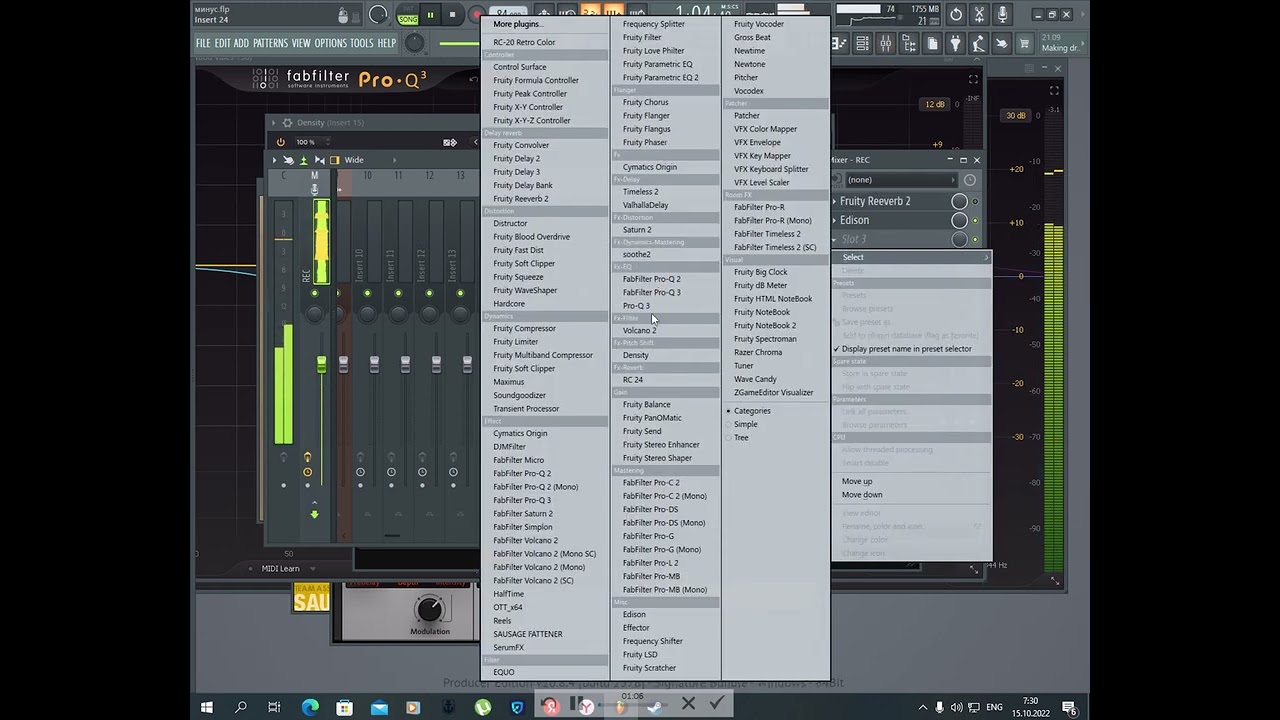The image size is (1280, 720).
Task: Click Move down in context menu
Action: point(862,494)
